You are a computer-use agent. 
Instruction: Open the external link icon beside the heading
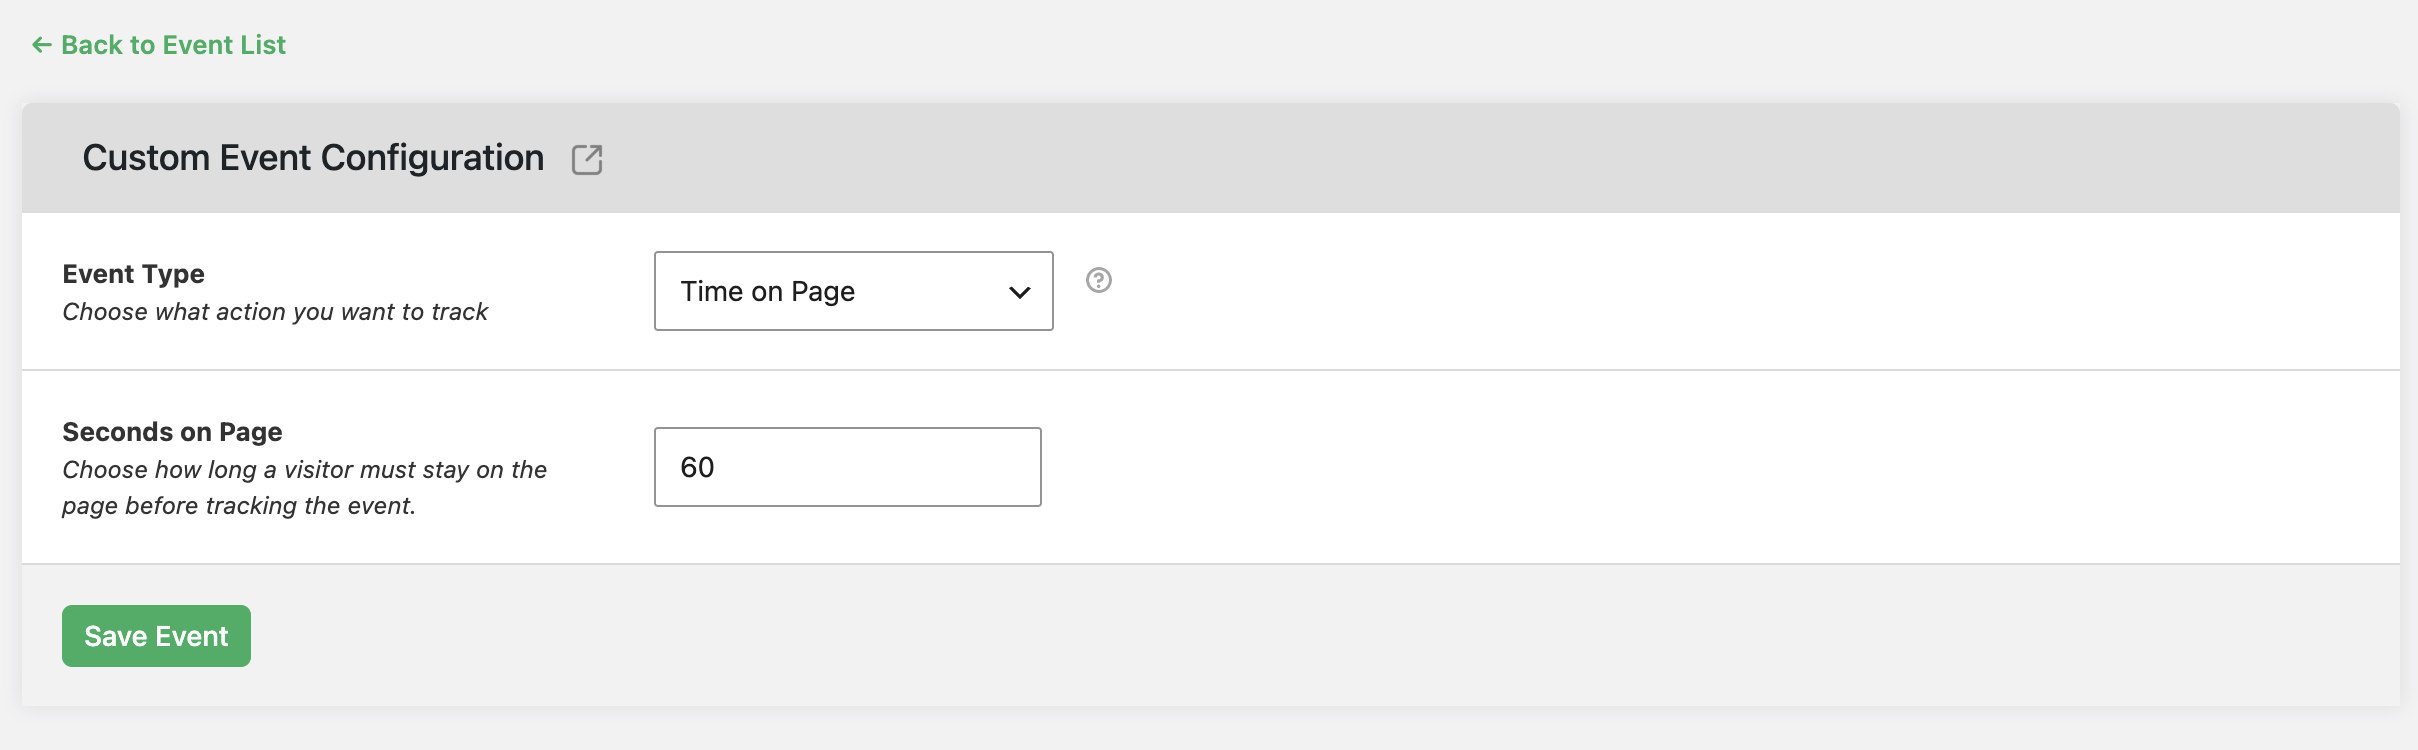coord(587,159)
